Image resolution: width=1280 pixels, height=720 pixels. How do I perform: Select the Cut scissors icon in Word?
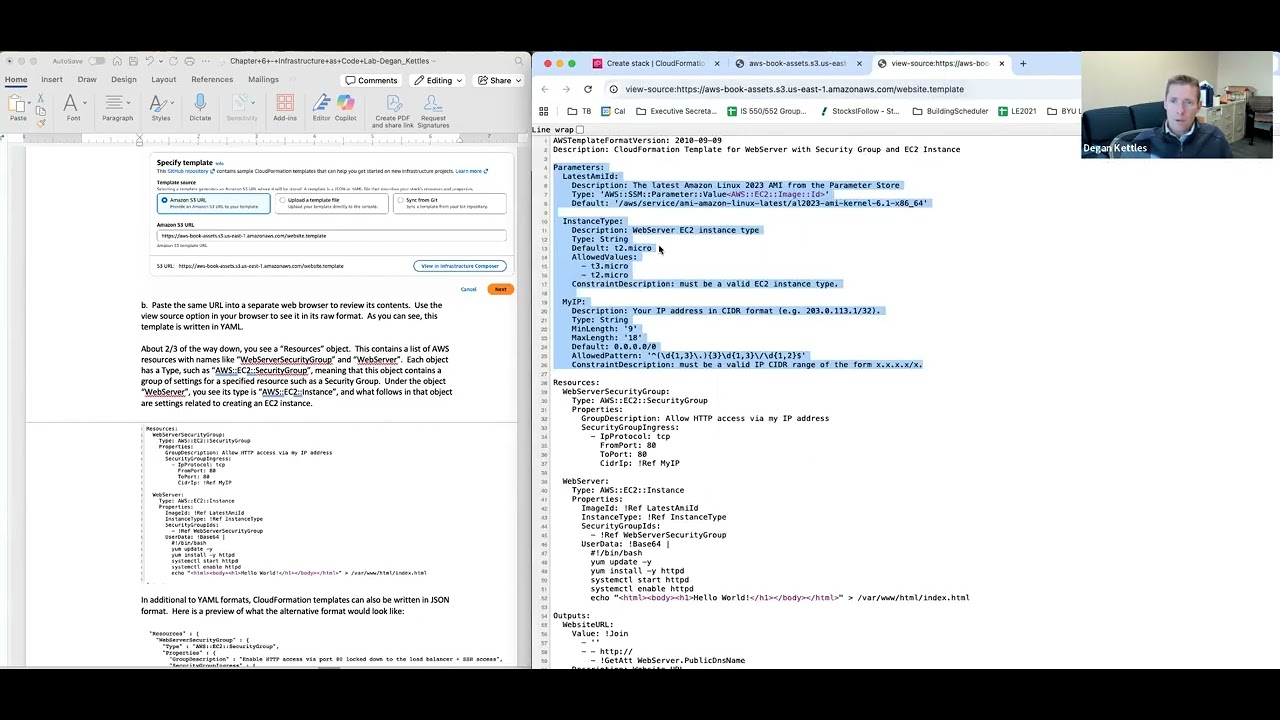40,98
